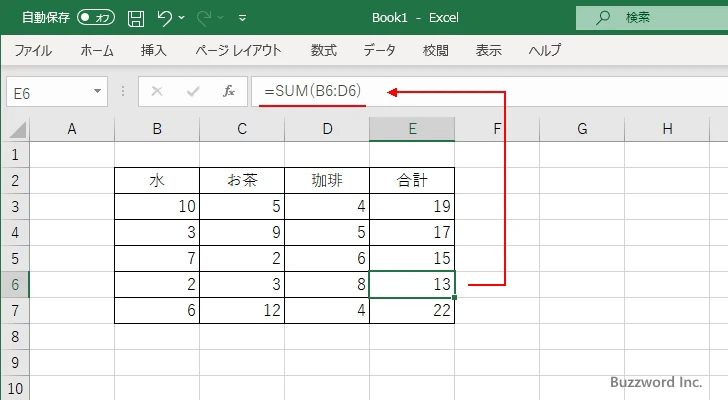Select cell C7 containing 12
The height and width of the screenshot is (400, 728).
[x=242, y=310]
